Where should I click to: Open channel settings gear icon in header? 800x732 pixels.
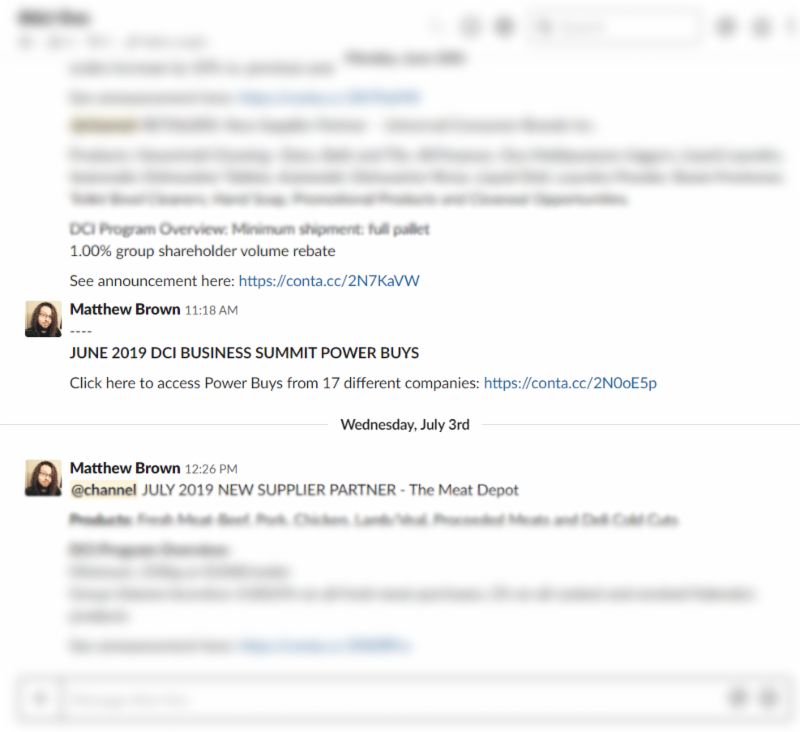[x=504, y=27]
